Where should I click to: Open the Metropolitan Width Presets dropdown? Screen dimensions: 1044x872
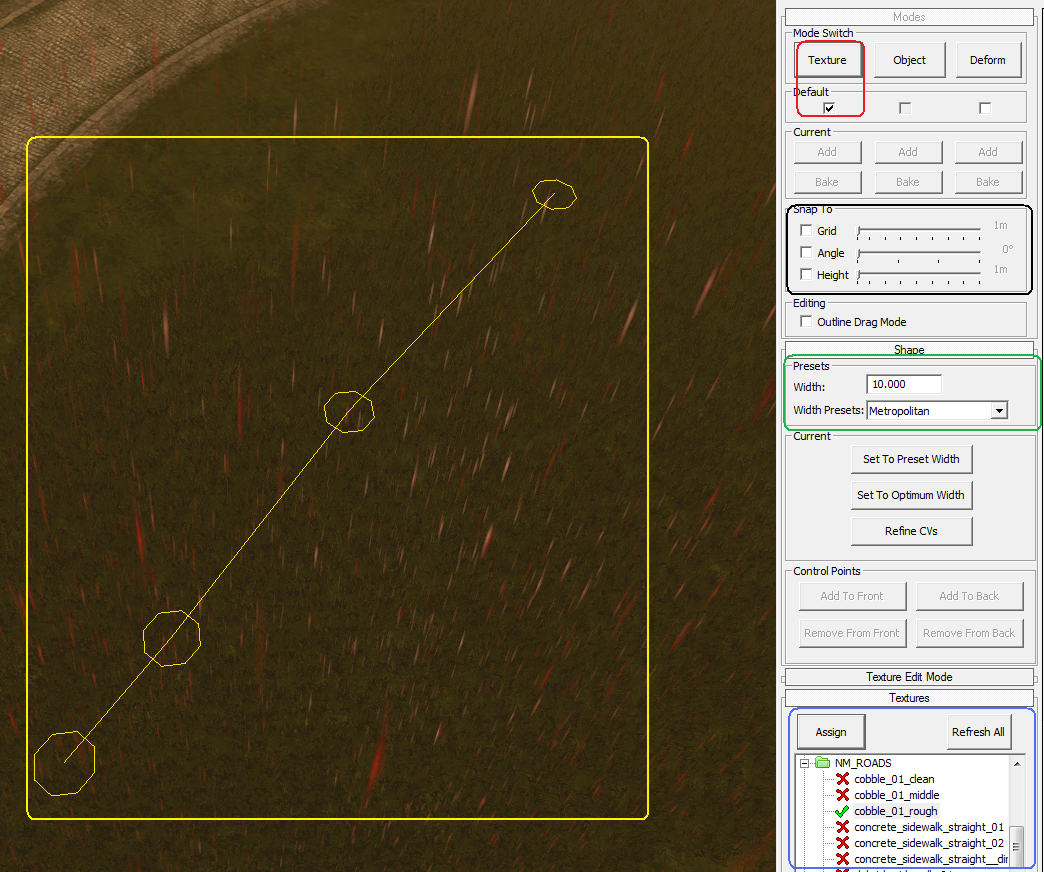click(999, 410)
